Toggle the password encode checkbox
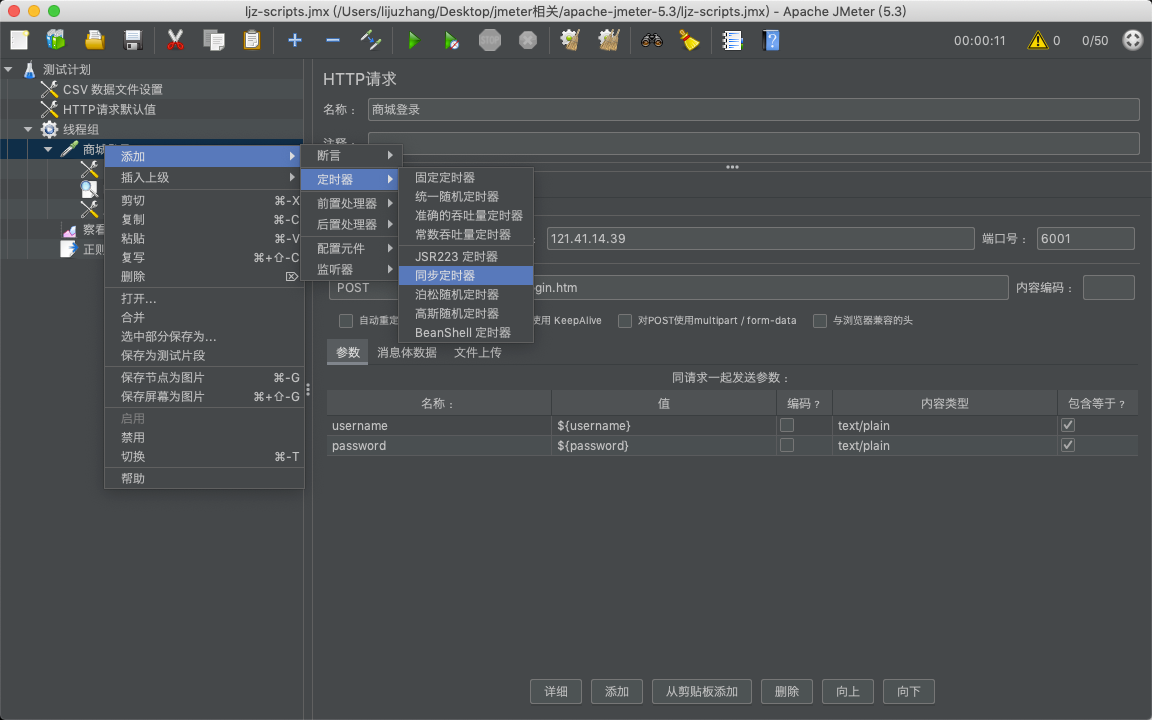The width and height of the screenshot is (1152, 720). (787, 445)
